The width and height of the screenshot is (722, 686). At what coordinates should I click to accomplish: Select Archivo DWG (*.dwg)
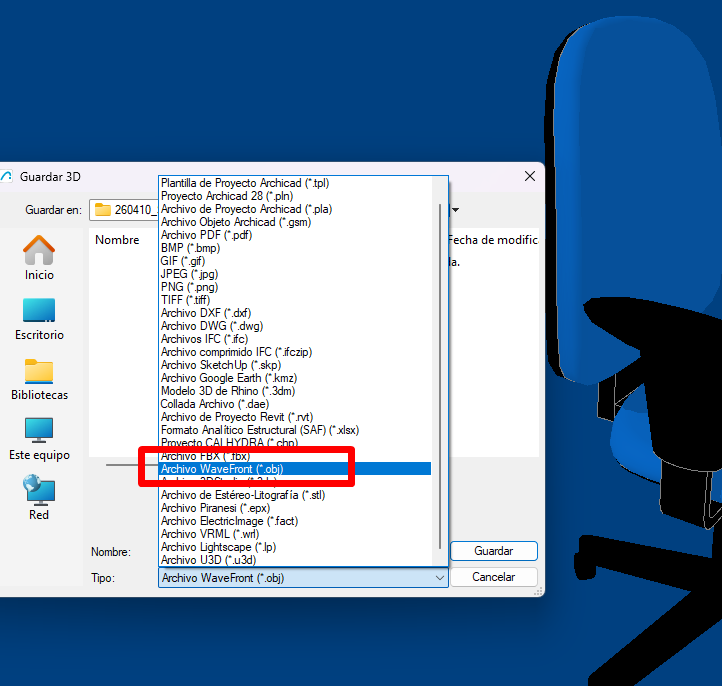click(295, 326)
